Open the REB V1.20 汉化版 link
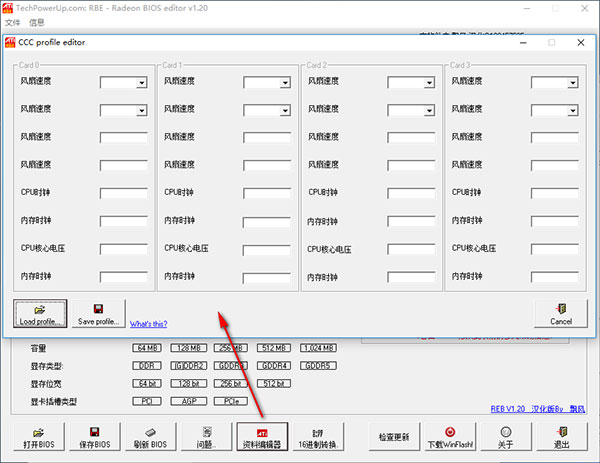The image size is (600, 463). click(x=538, y=409)
